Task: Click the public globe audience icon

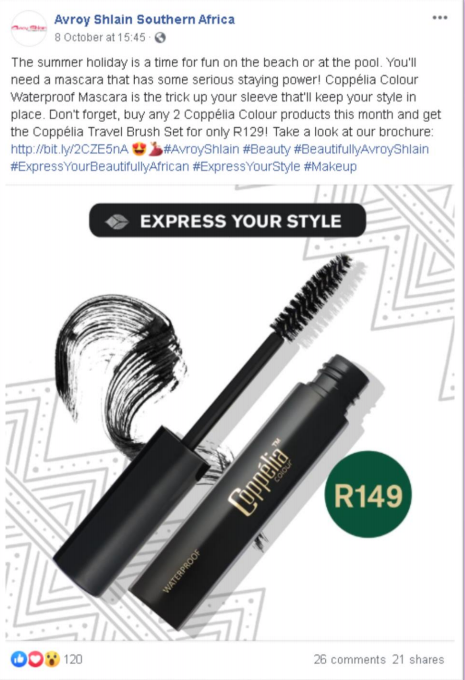Action: 160,38
